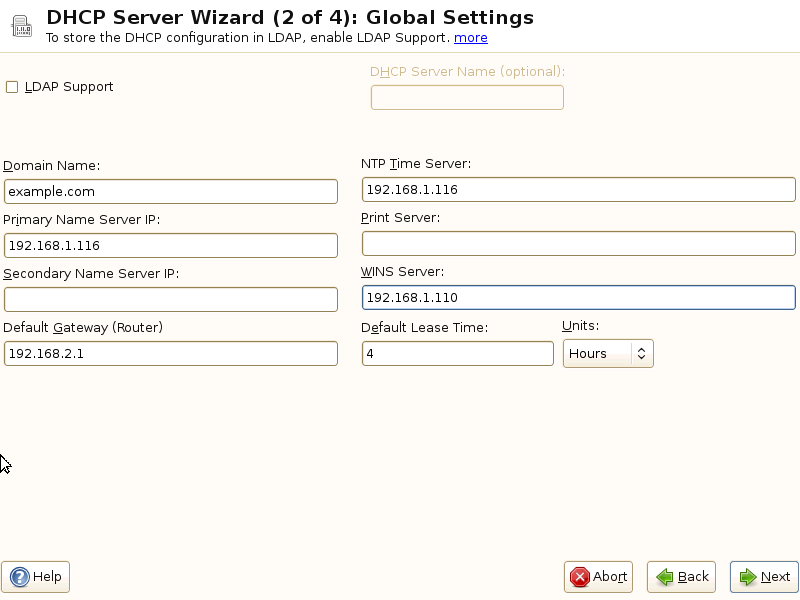Focus the Primary Name Server IP field
The width and height of the screenshot is (800, 600).
coord(171,245)
